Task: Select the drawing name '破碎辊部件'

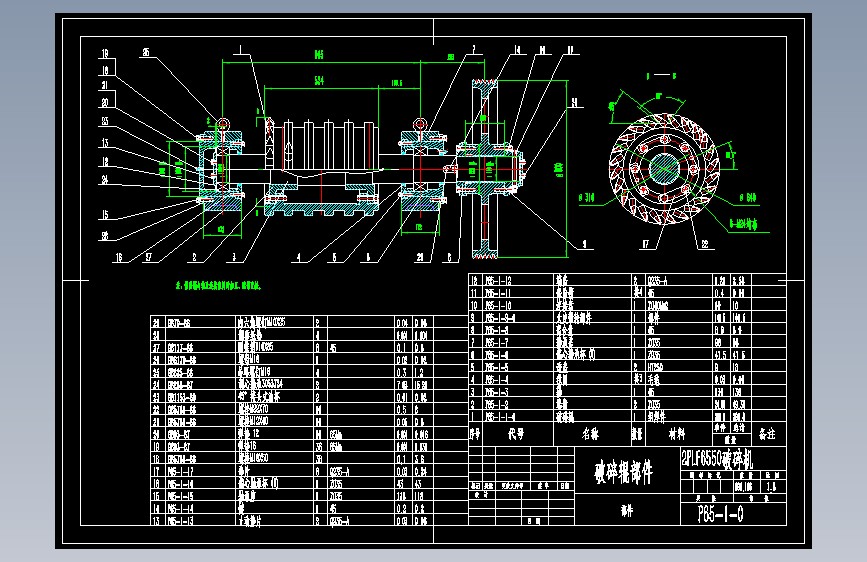Action: [624, 472]
